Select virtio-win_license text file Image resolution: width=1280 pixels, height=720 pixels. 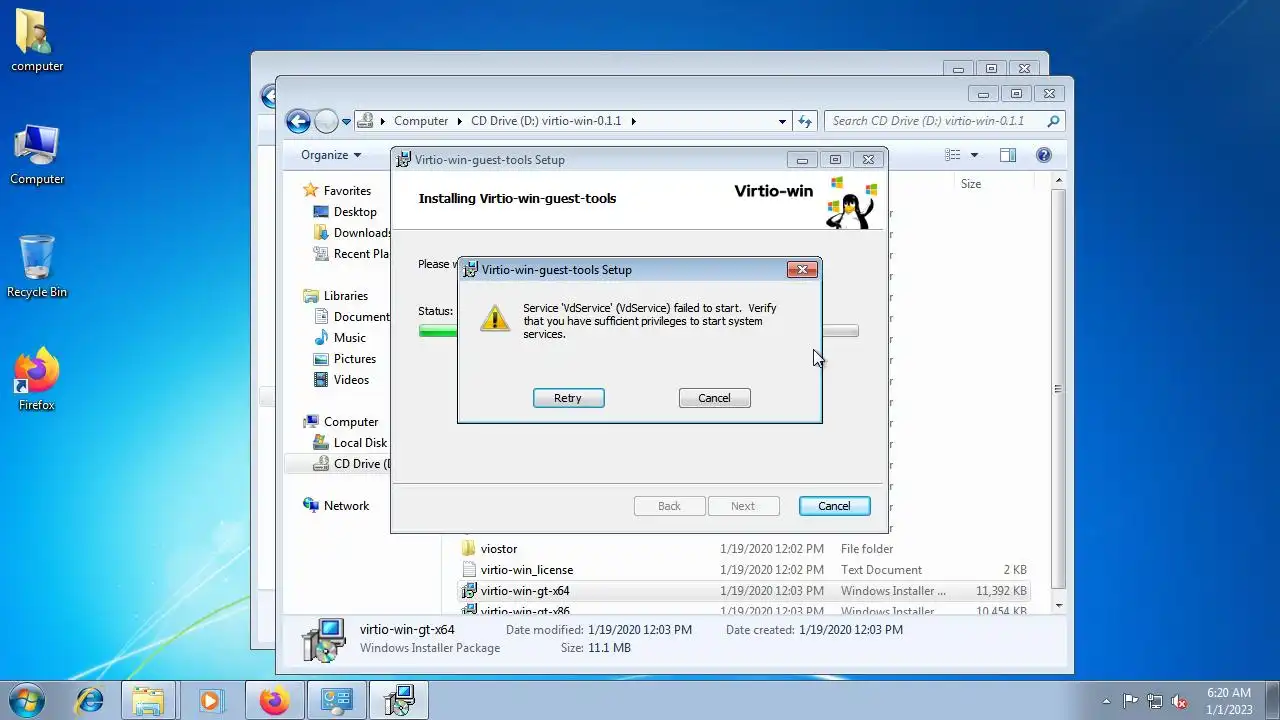[527, 570]
